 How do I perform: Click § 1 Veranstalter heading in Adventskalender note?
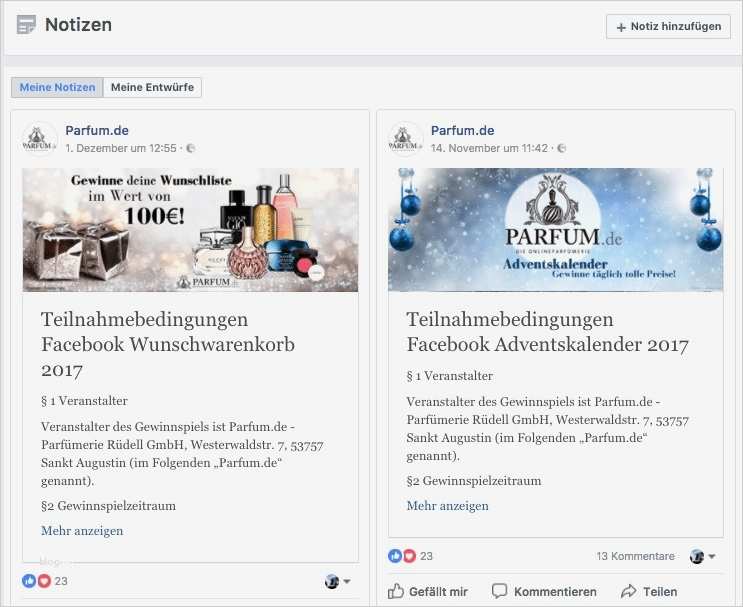tap(450, 376)
